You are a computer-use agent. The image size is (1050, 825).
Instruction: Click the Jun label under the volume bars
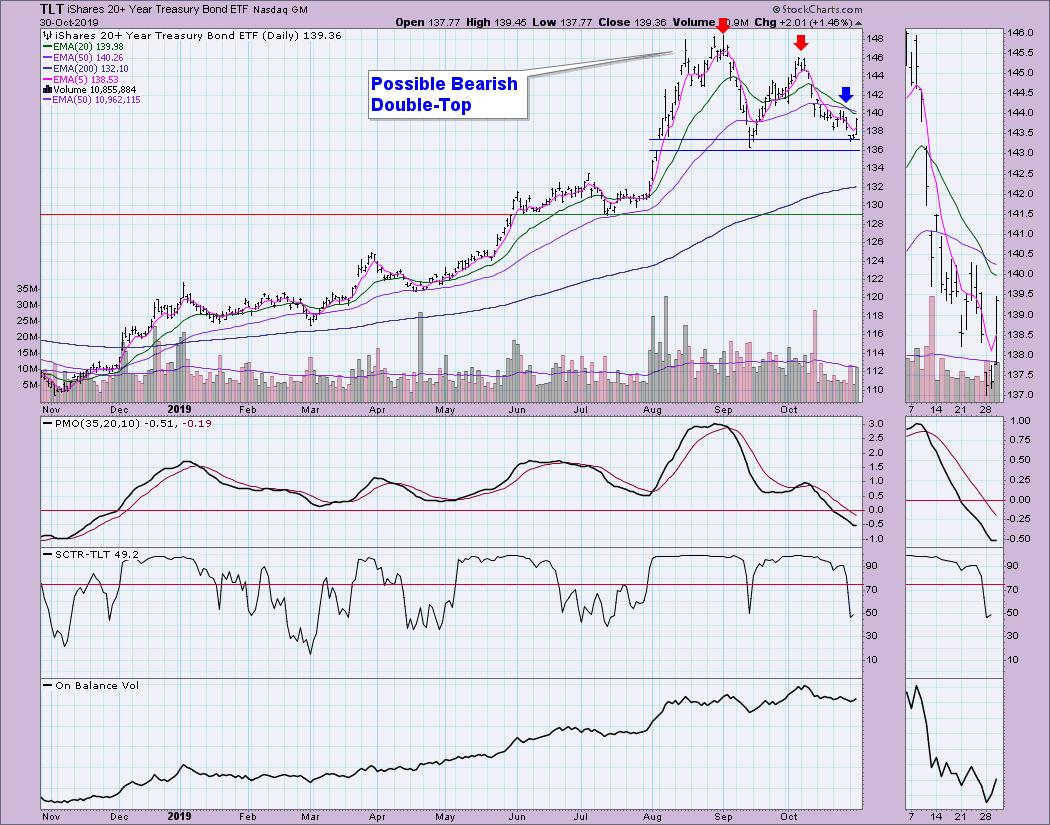pos(516,410)
